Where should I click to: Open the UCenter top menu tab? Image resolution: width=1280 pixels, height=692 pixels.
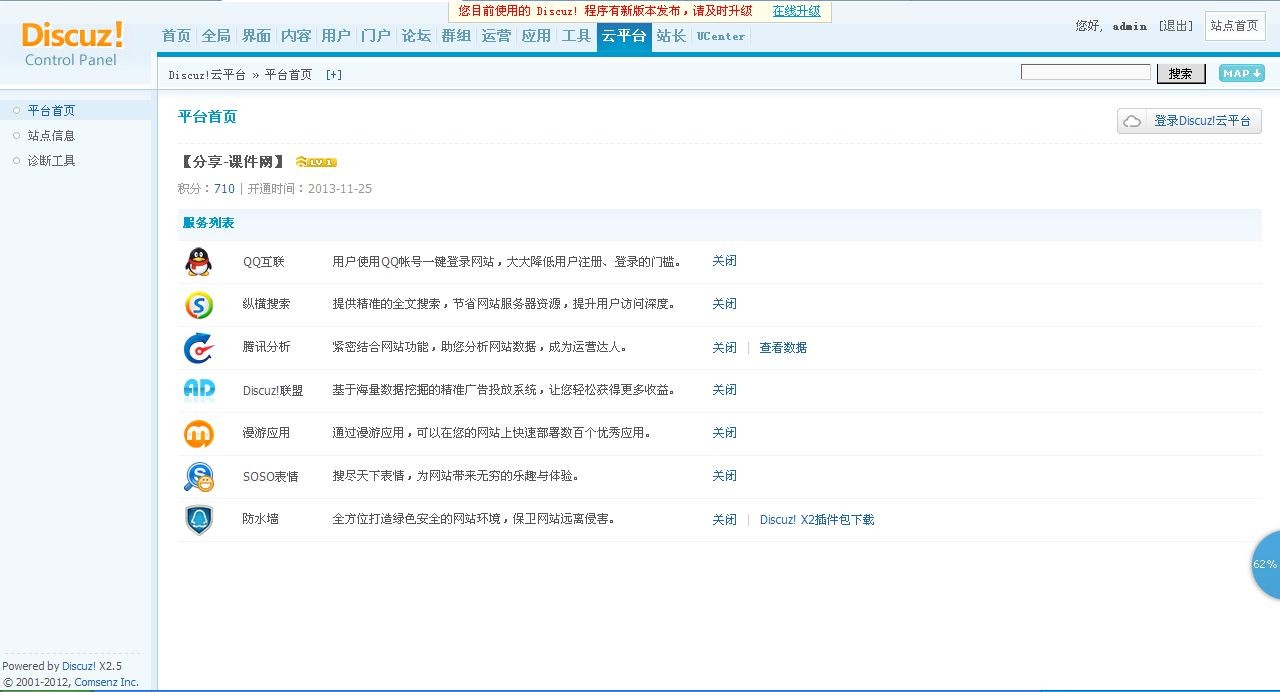(720, 36)
